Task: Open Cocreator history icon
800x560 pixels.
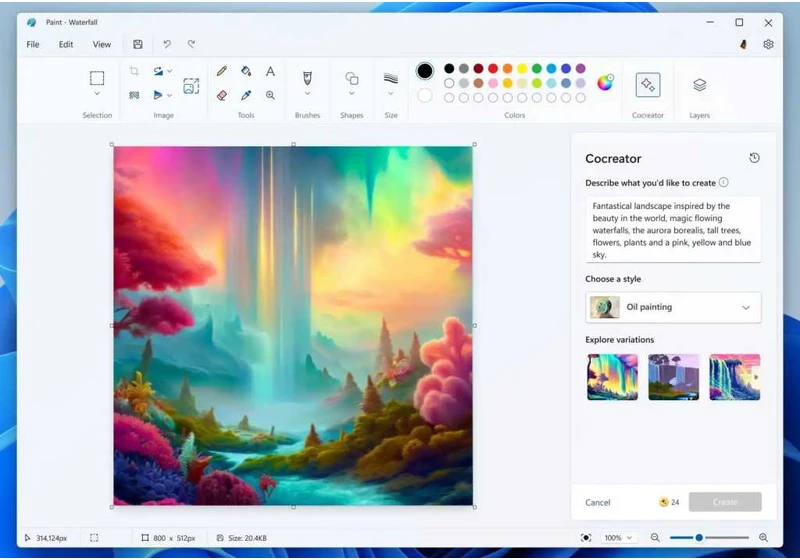Action: (x=754, y=158)
